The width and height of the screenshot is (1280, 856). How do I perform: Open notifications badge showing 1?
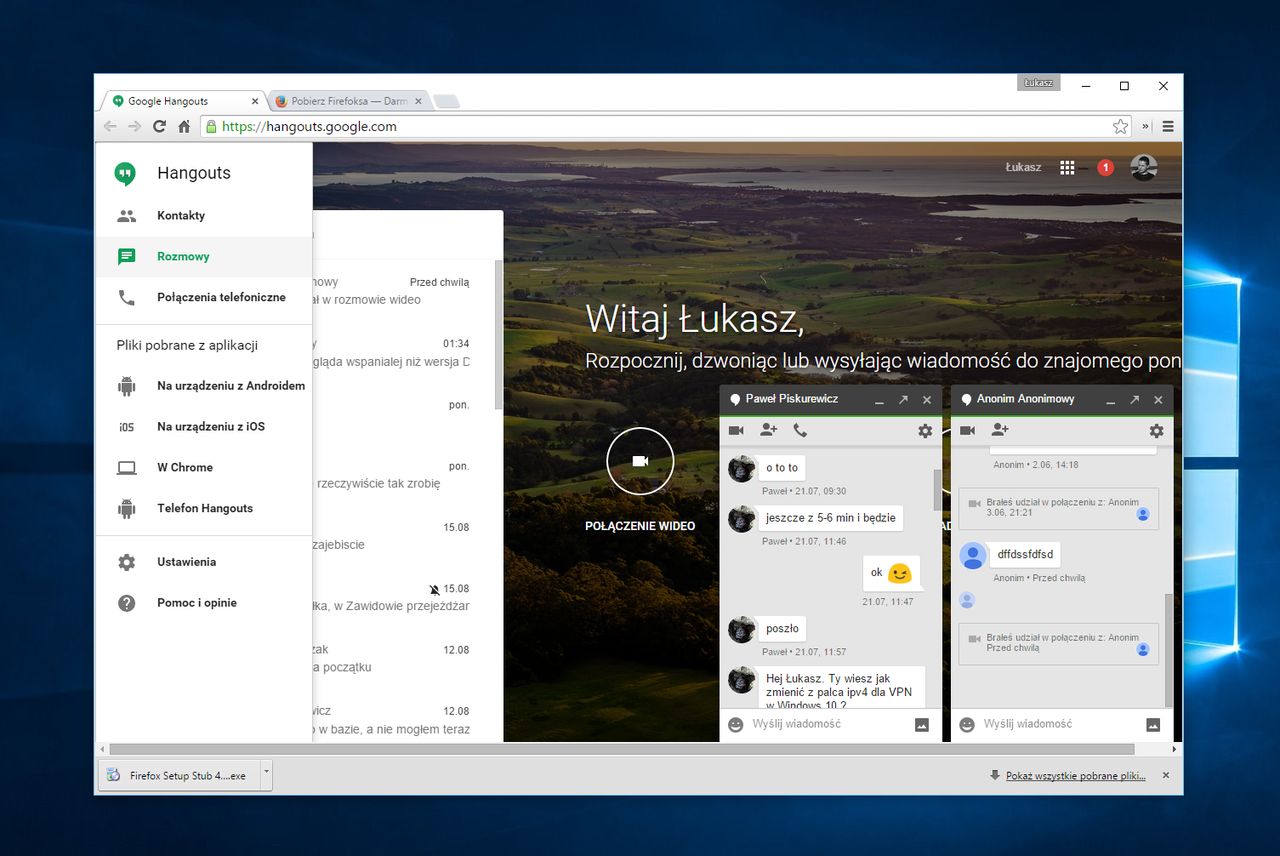pyautogui.click(x=1105, y=168)
